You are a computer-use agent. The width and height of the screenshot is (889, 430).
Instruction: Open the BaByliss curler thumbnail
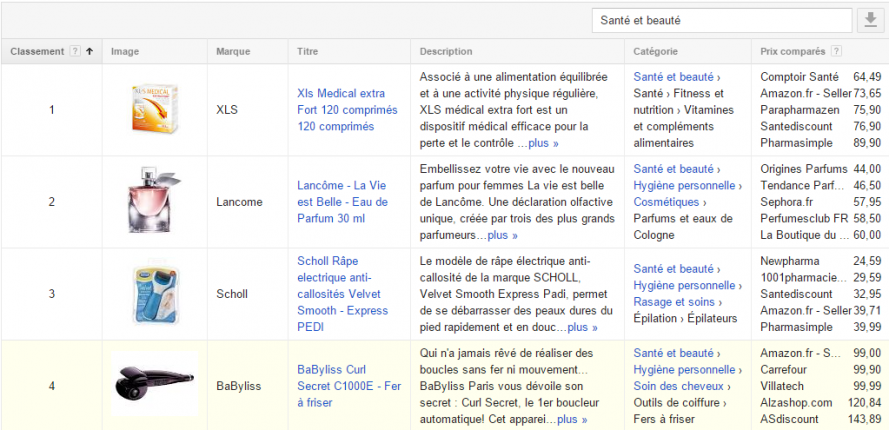[x=155, y=383]
